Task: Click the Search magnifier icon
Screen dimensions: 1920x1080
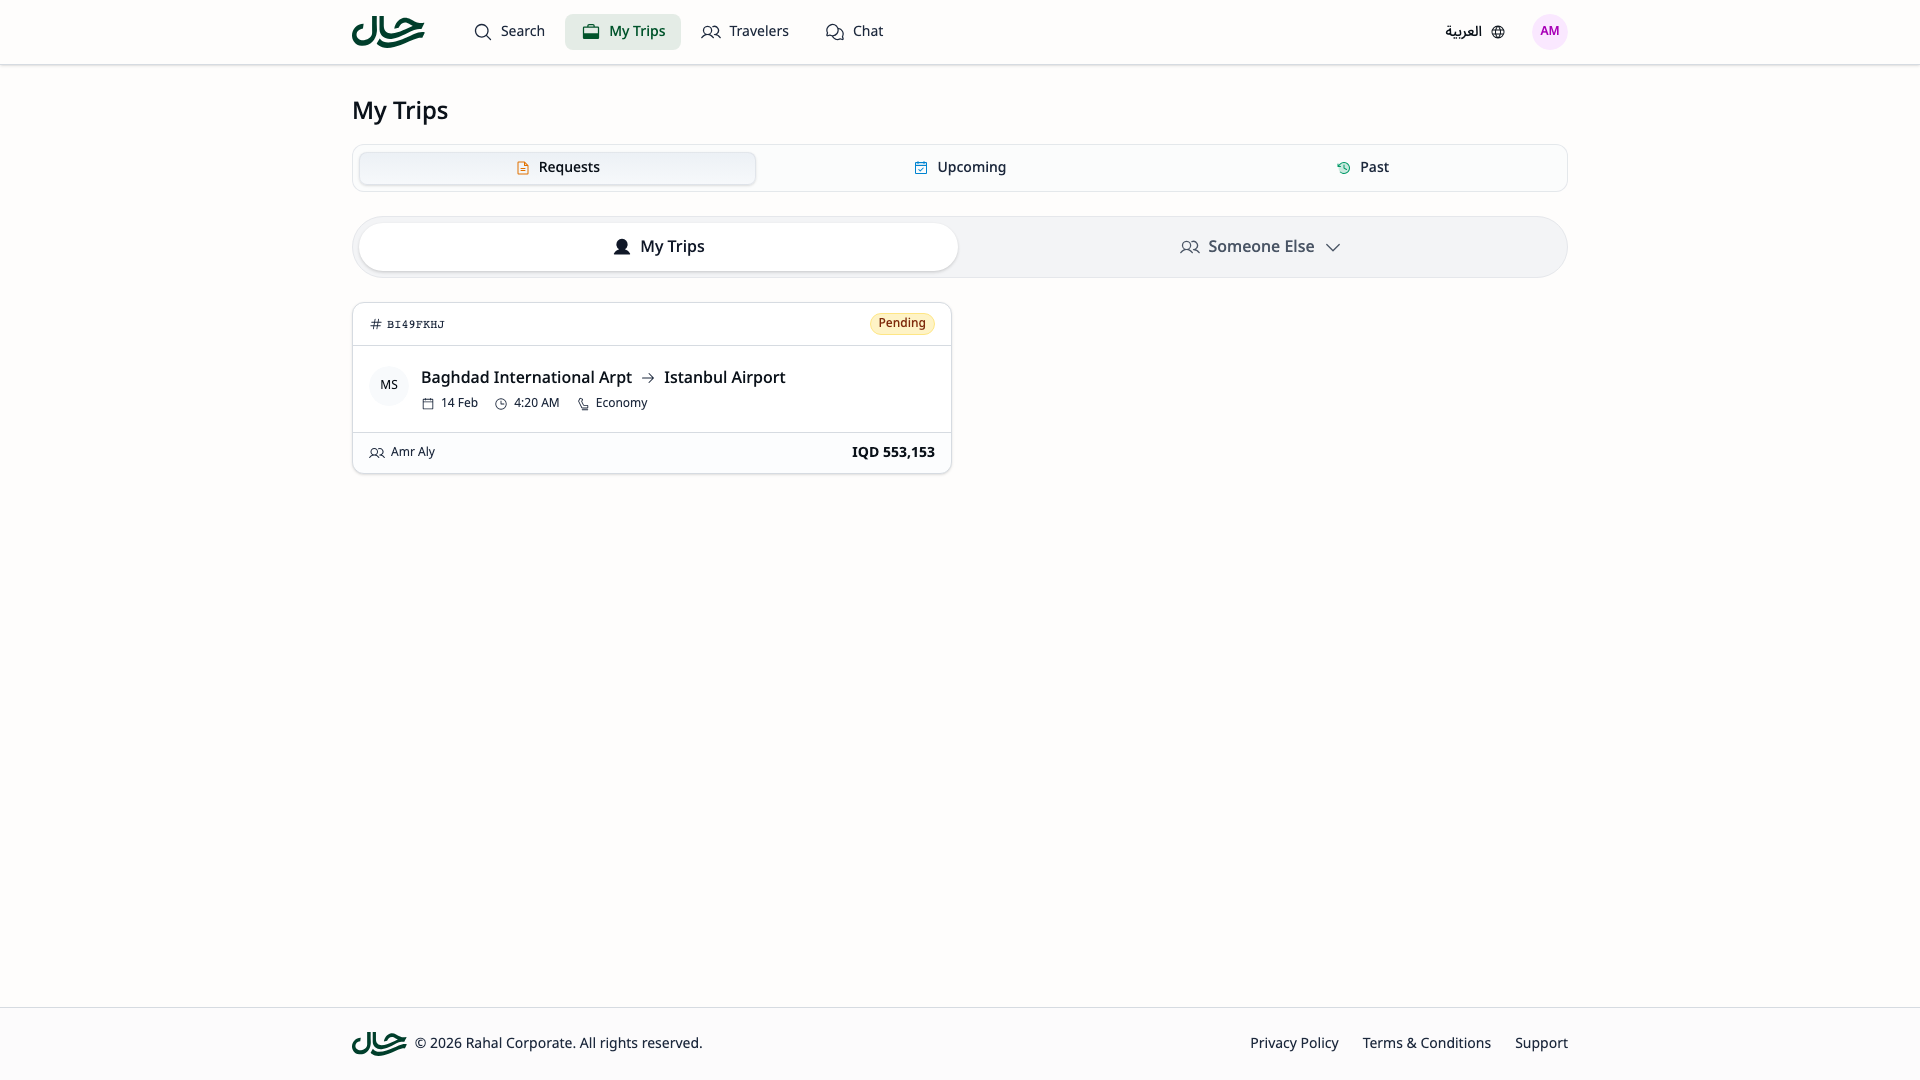Action: point(483,32)
